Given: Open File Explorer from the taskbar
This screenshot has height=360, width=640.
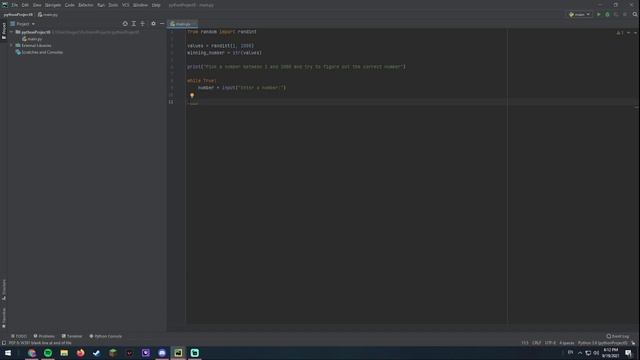Looking at the screenshot, I should coord(64,353).
